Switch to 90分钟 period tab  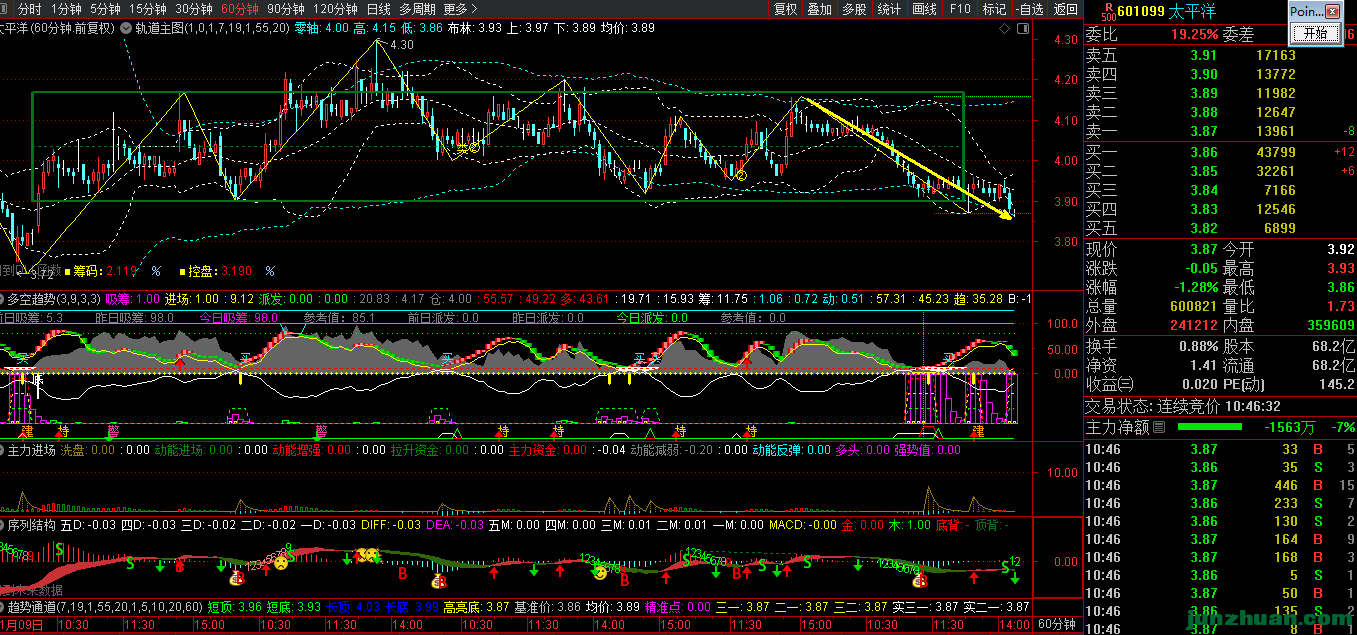pos(286,9)
